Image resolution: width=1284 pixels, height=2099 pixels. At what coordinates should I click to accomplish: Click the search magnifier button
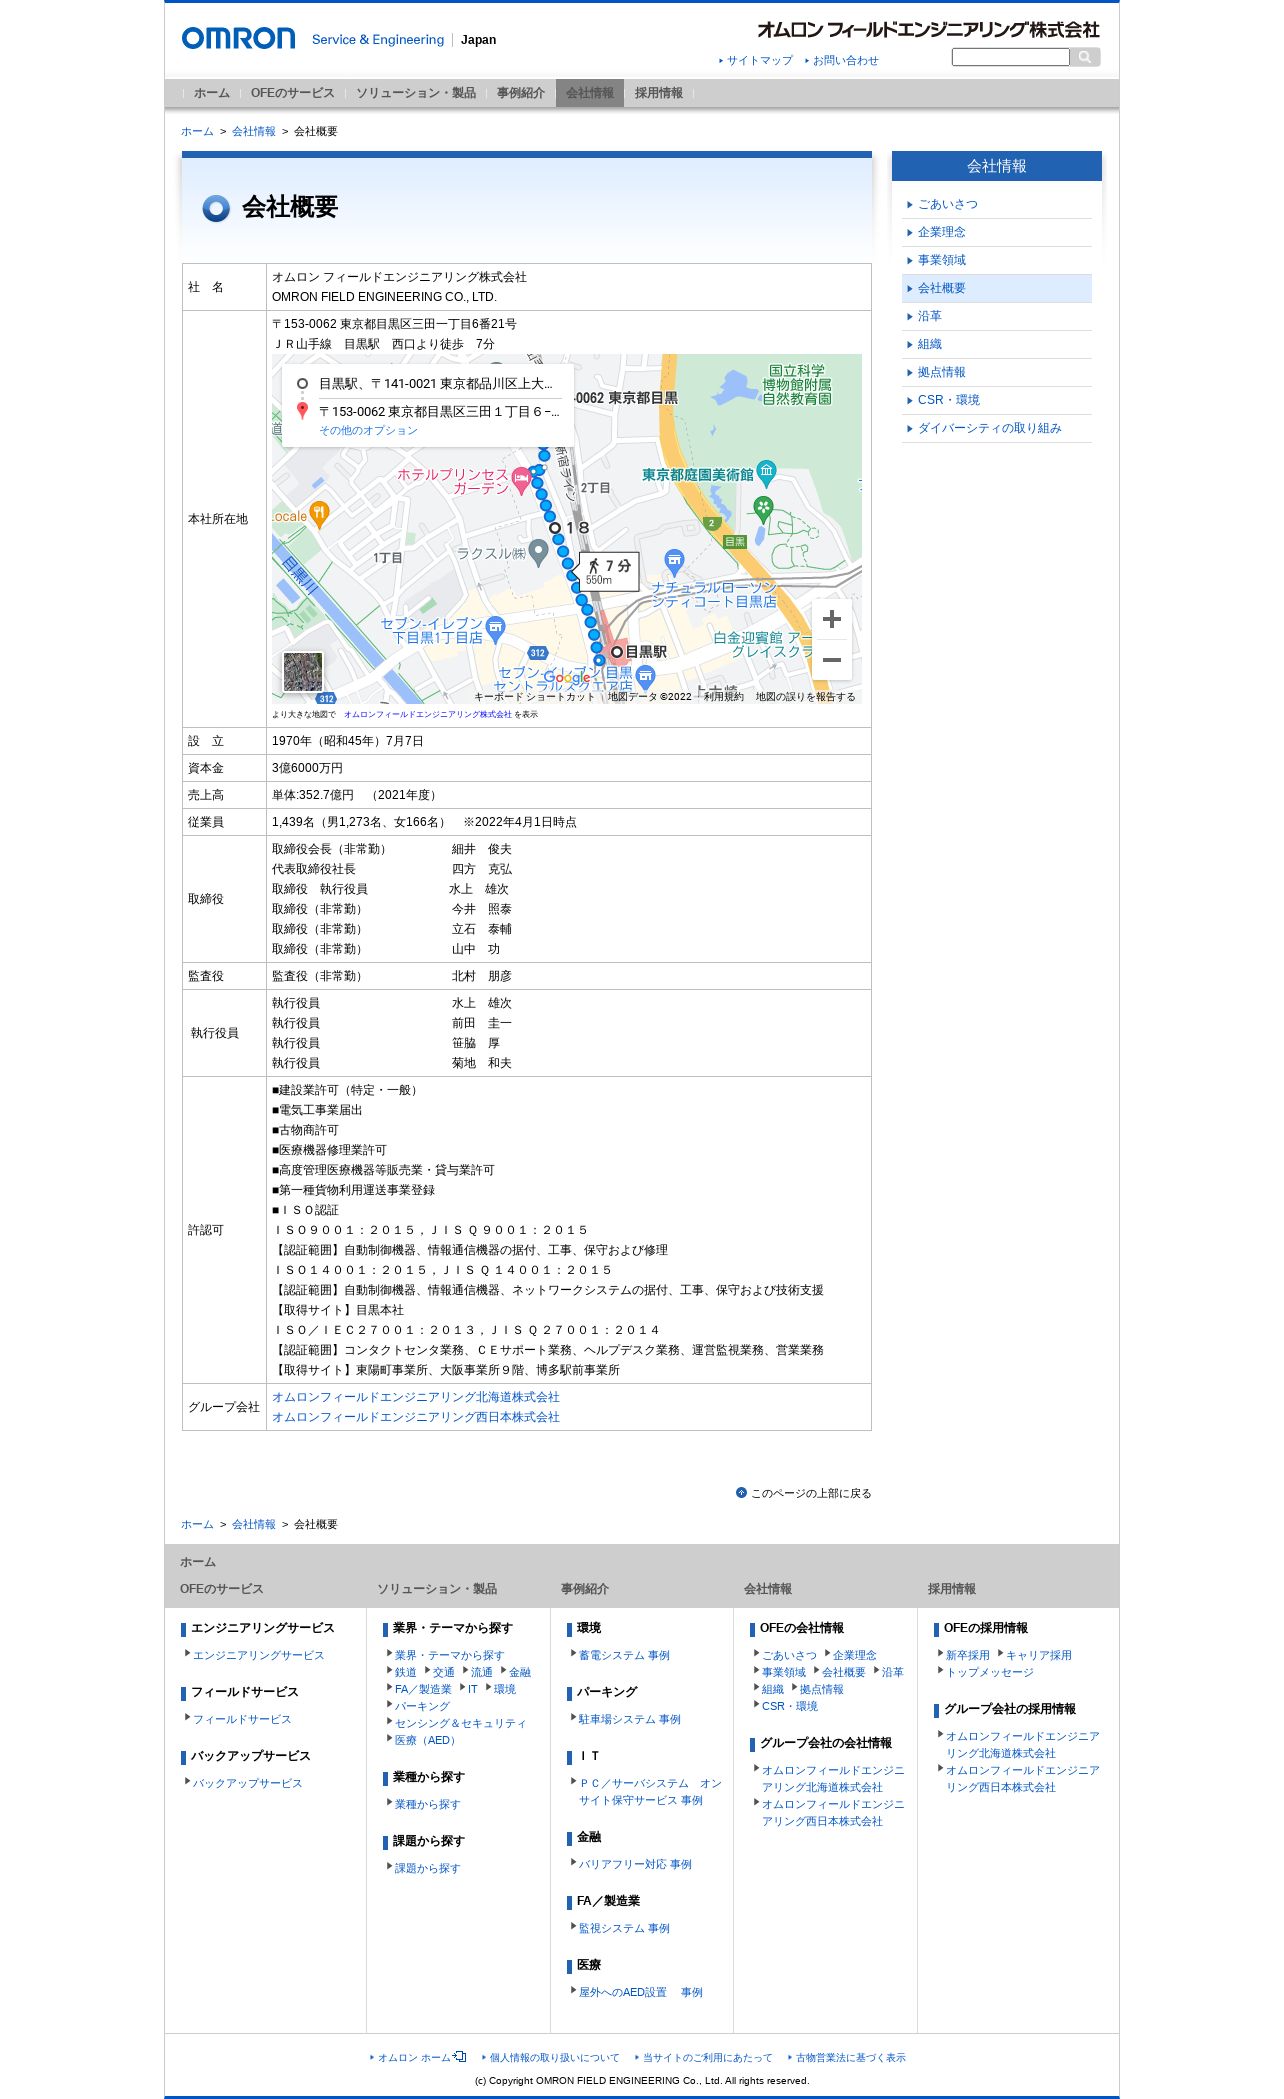1085,57
